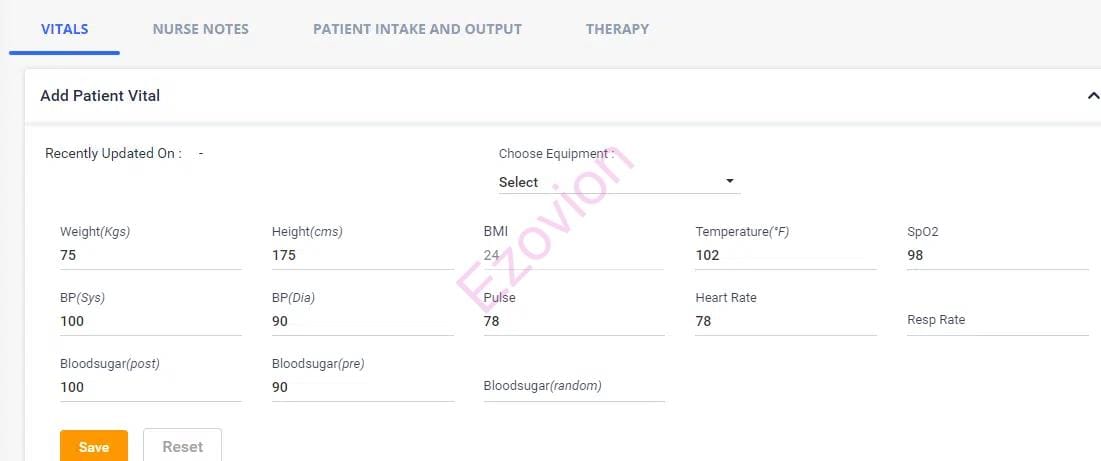Focus the Weight (Kgs) field
The image size is (1101, 461).
point(150,255)
